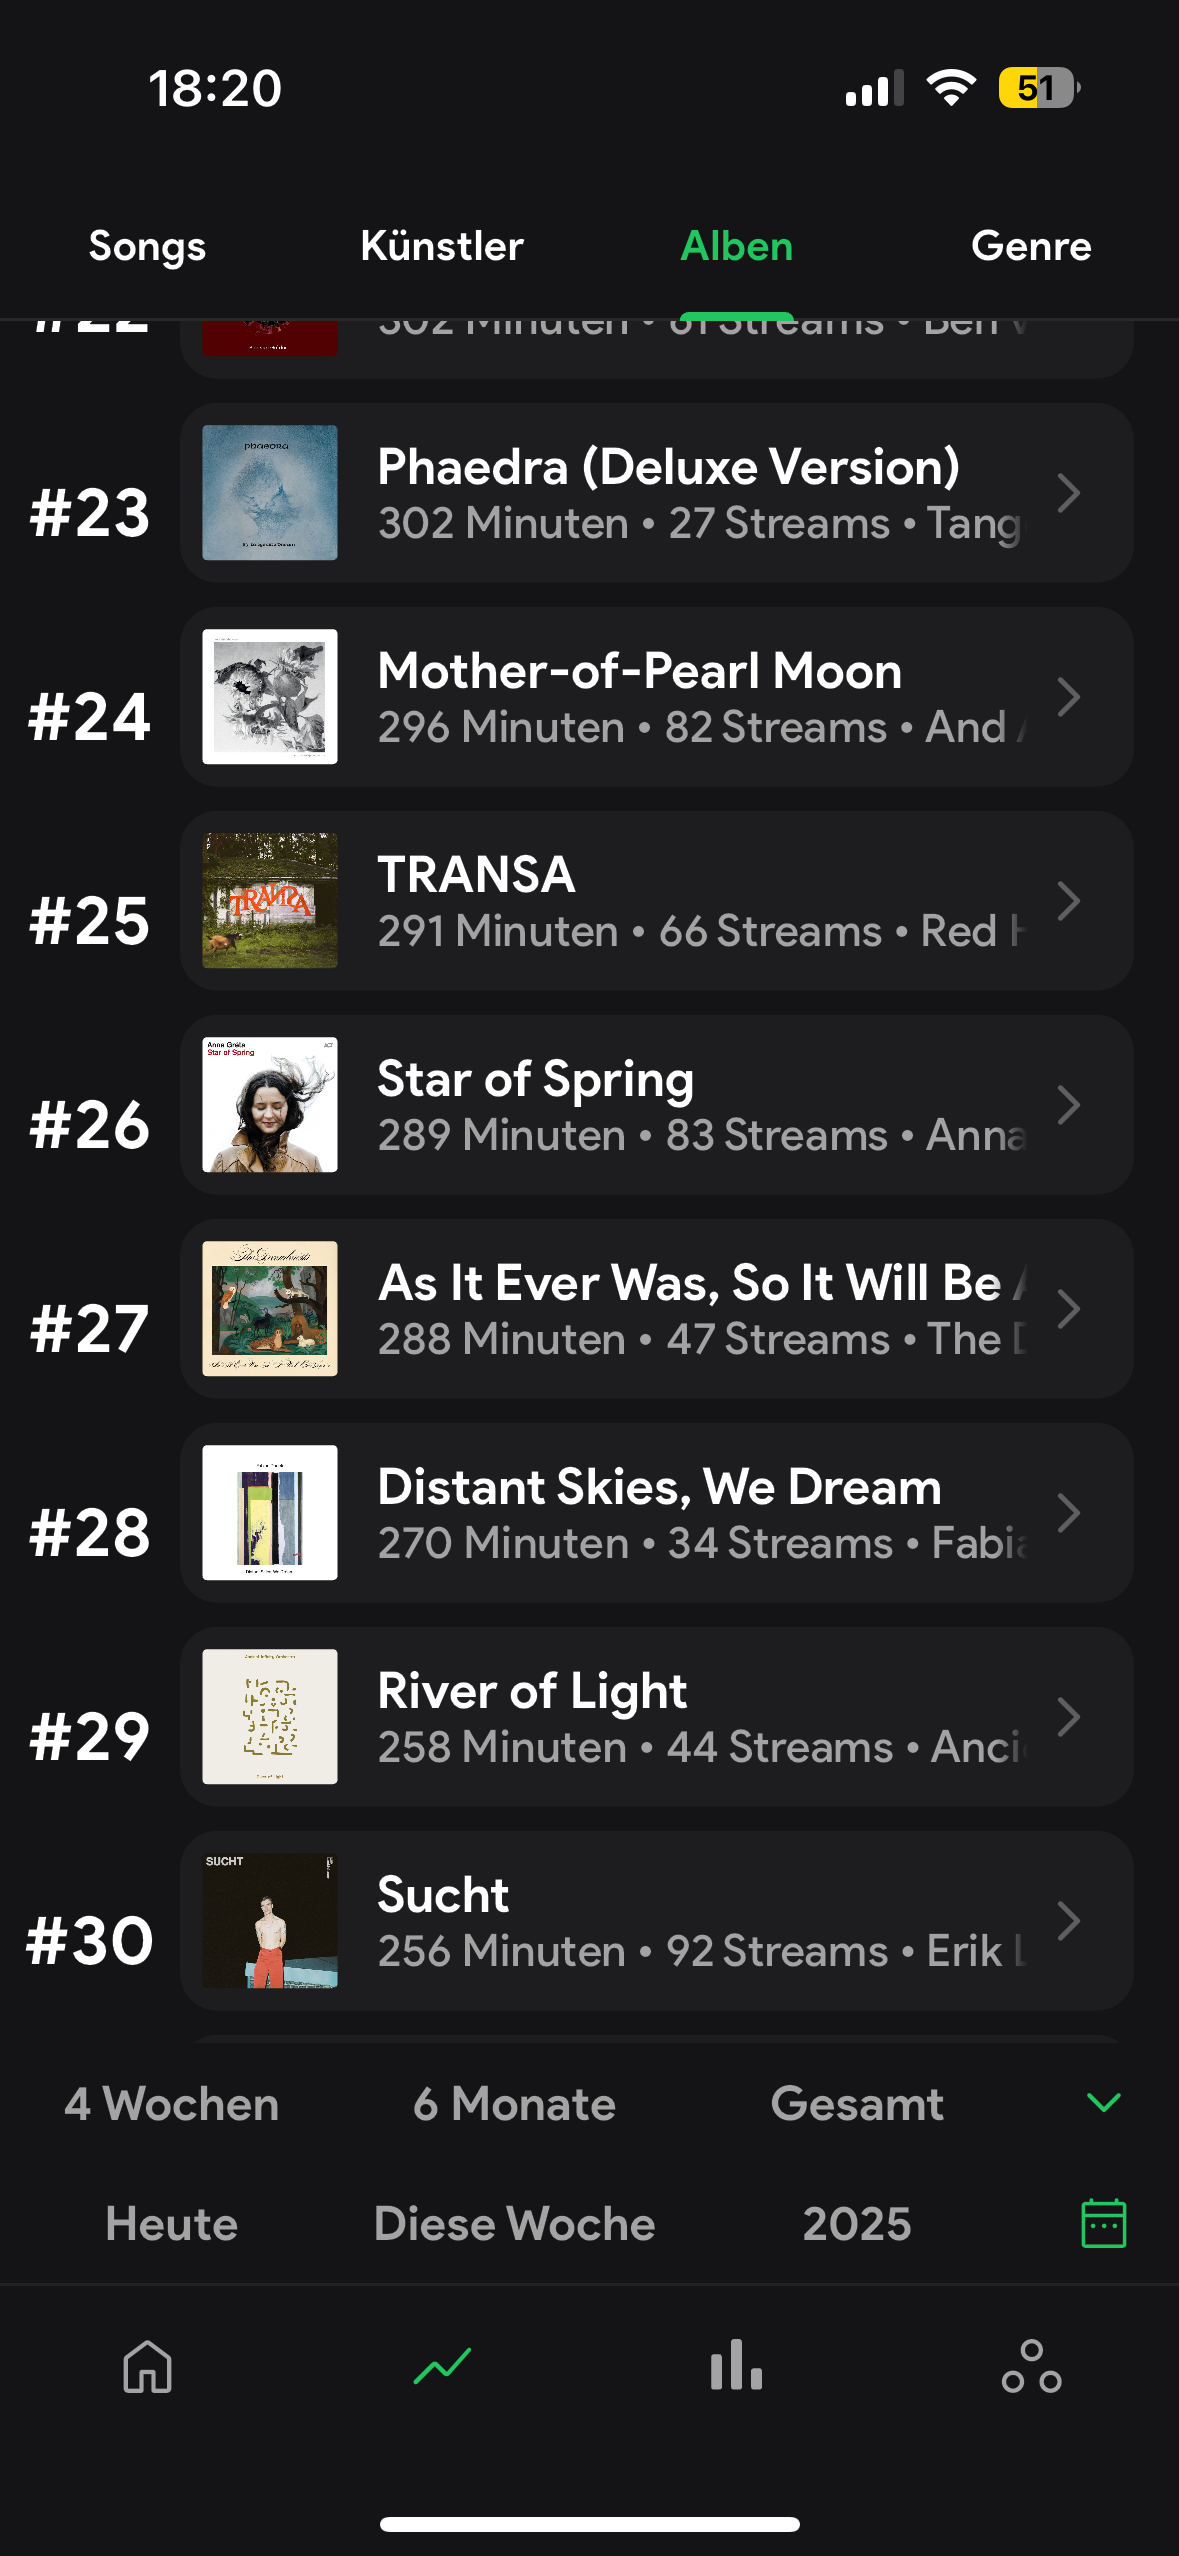Select the 6 Monate time range
Viewport: 1179px width, 2556px height.
click(514, 2103)
